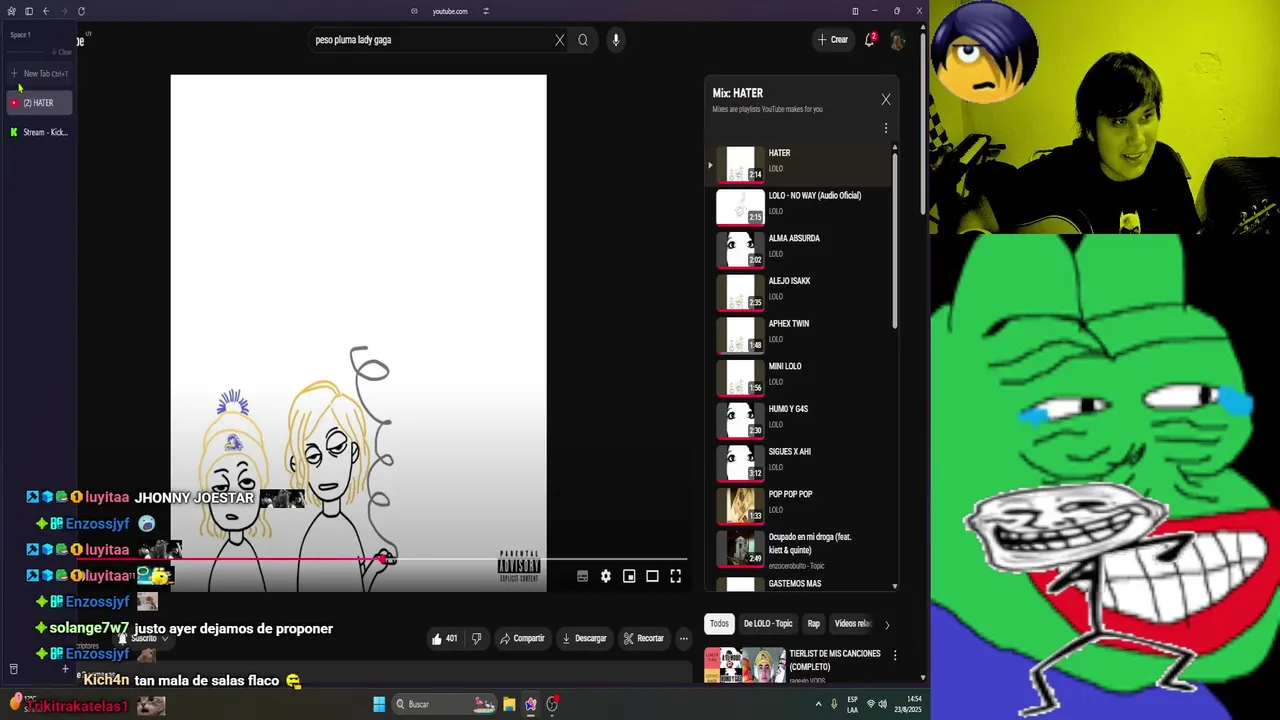Focus the YouTube search input field
The height and width of the screenshot is (720, 1280).
click(430, 40)
